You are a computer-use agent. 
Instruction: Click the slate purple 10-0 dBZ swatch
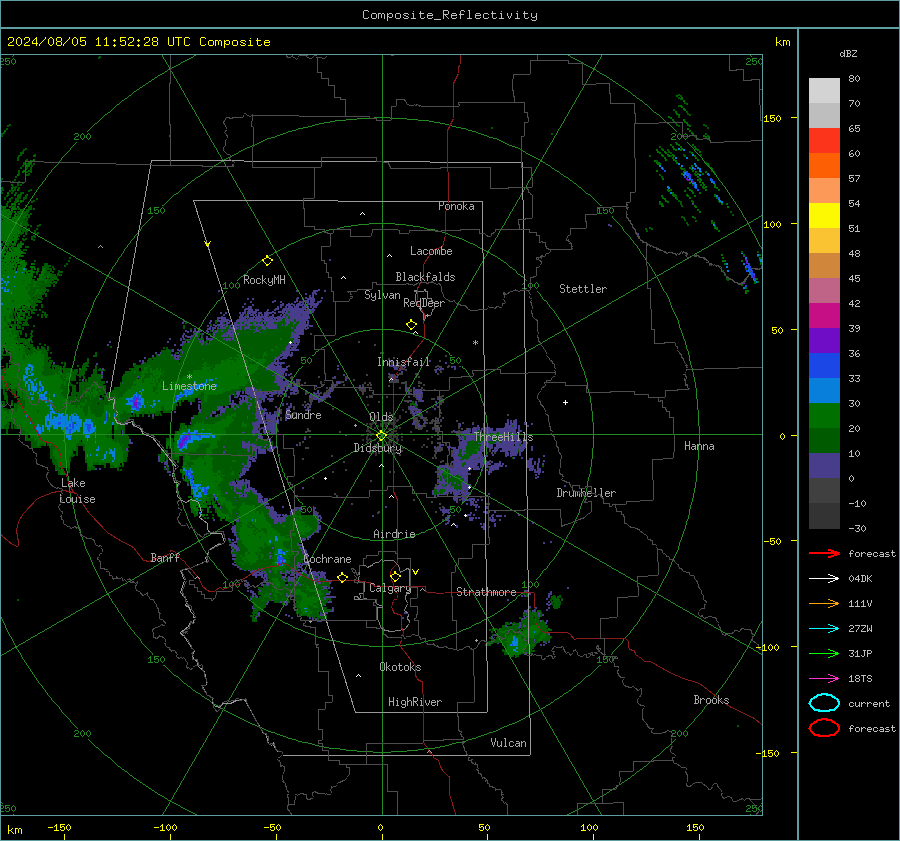(824, 466)
